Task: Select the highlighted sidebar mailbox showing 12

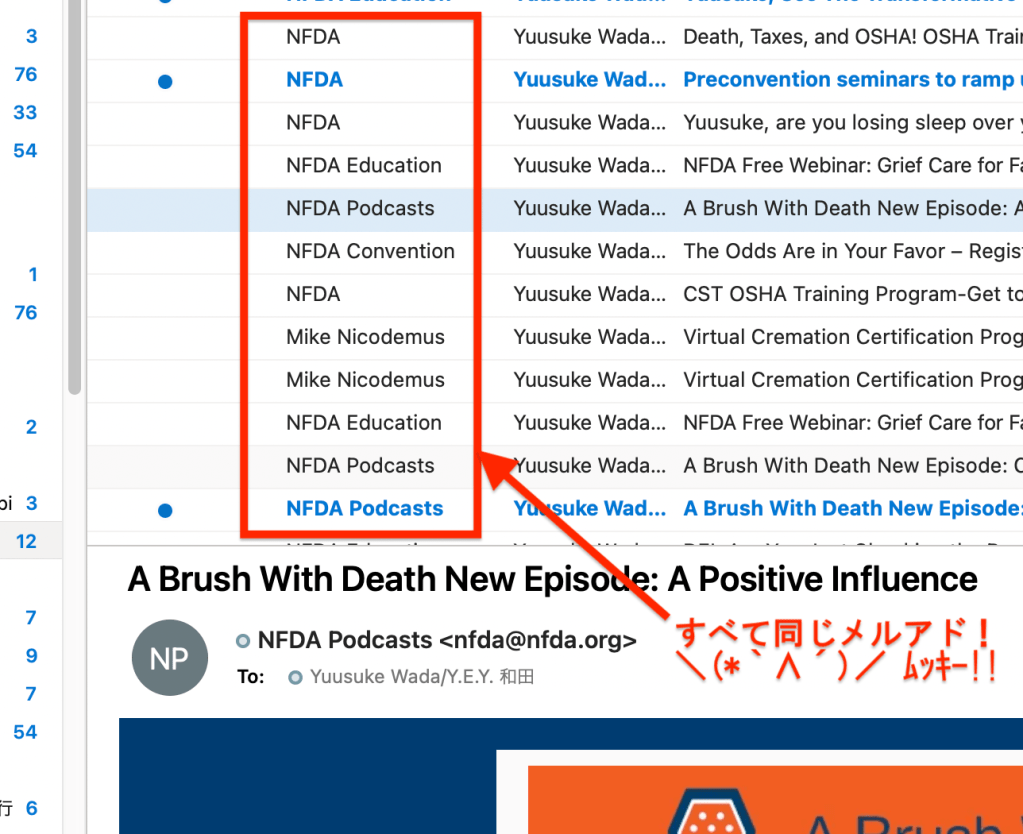Action: point(26,541)
